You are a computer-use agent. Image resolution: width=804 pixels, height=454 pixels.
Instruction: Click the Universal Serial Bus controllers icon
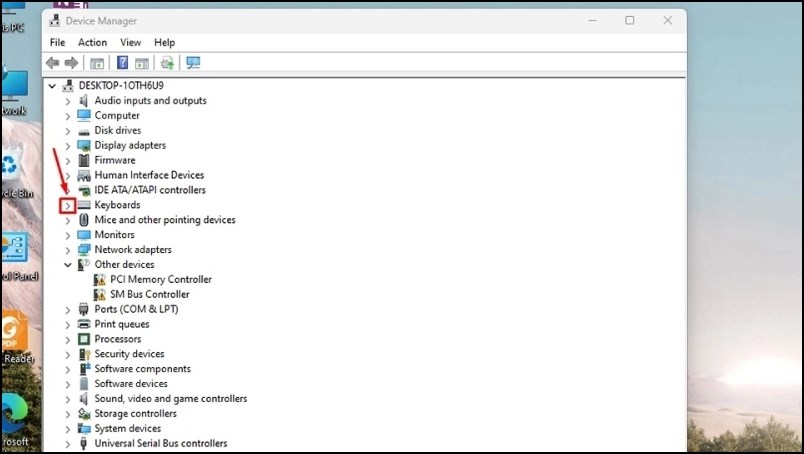(84, 443)
